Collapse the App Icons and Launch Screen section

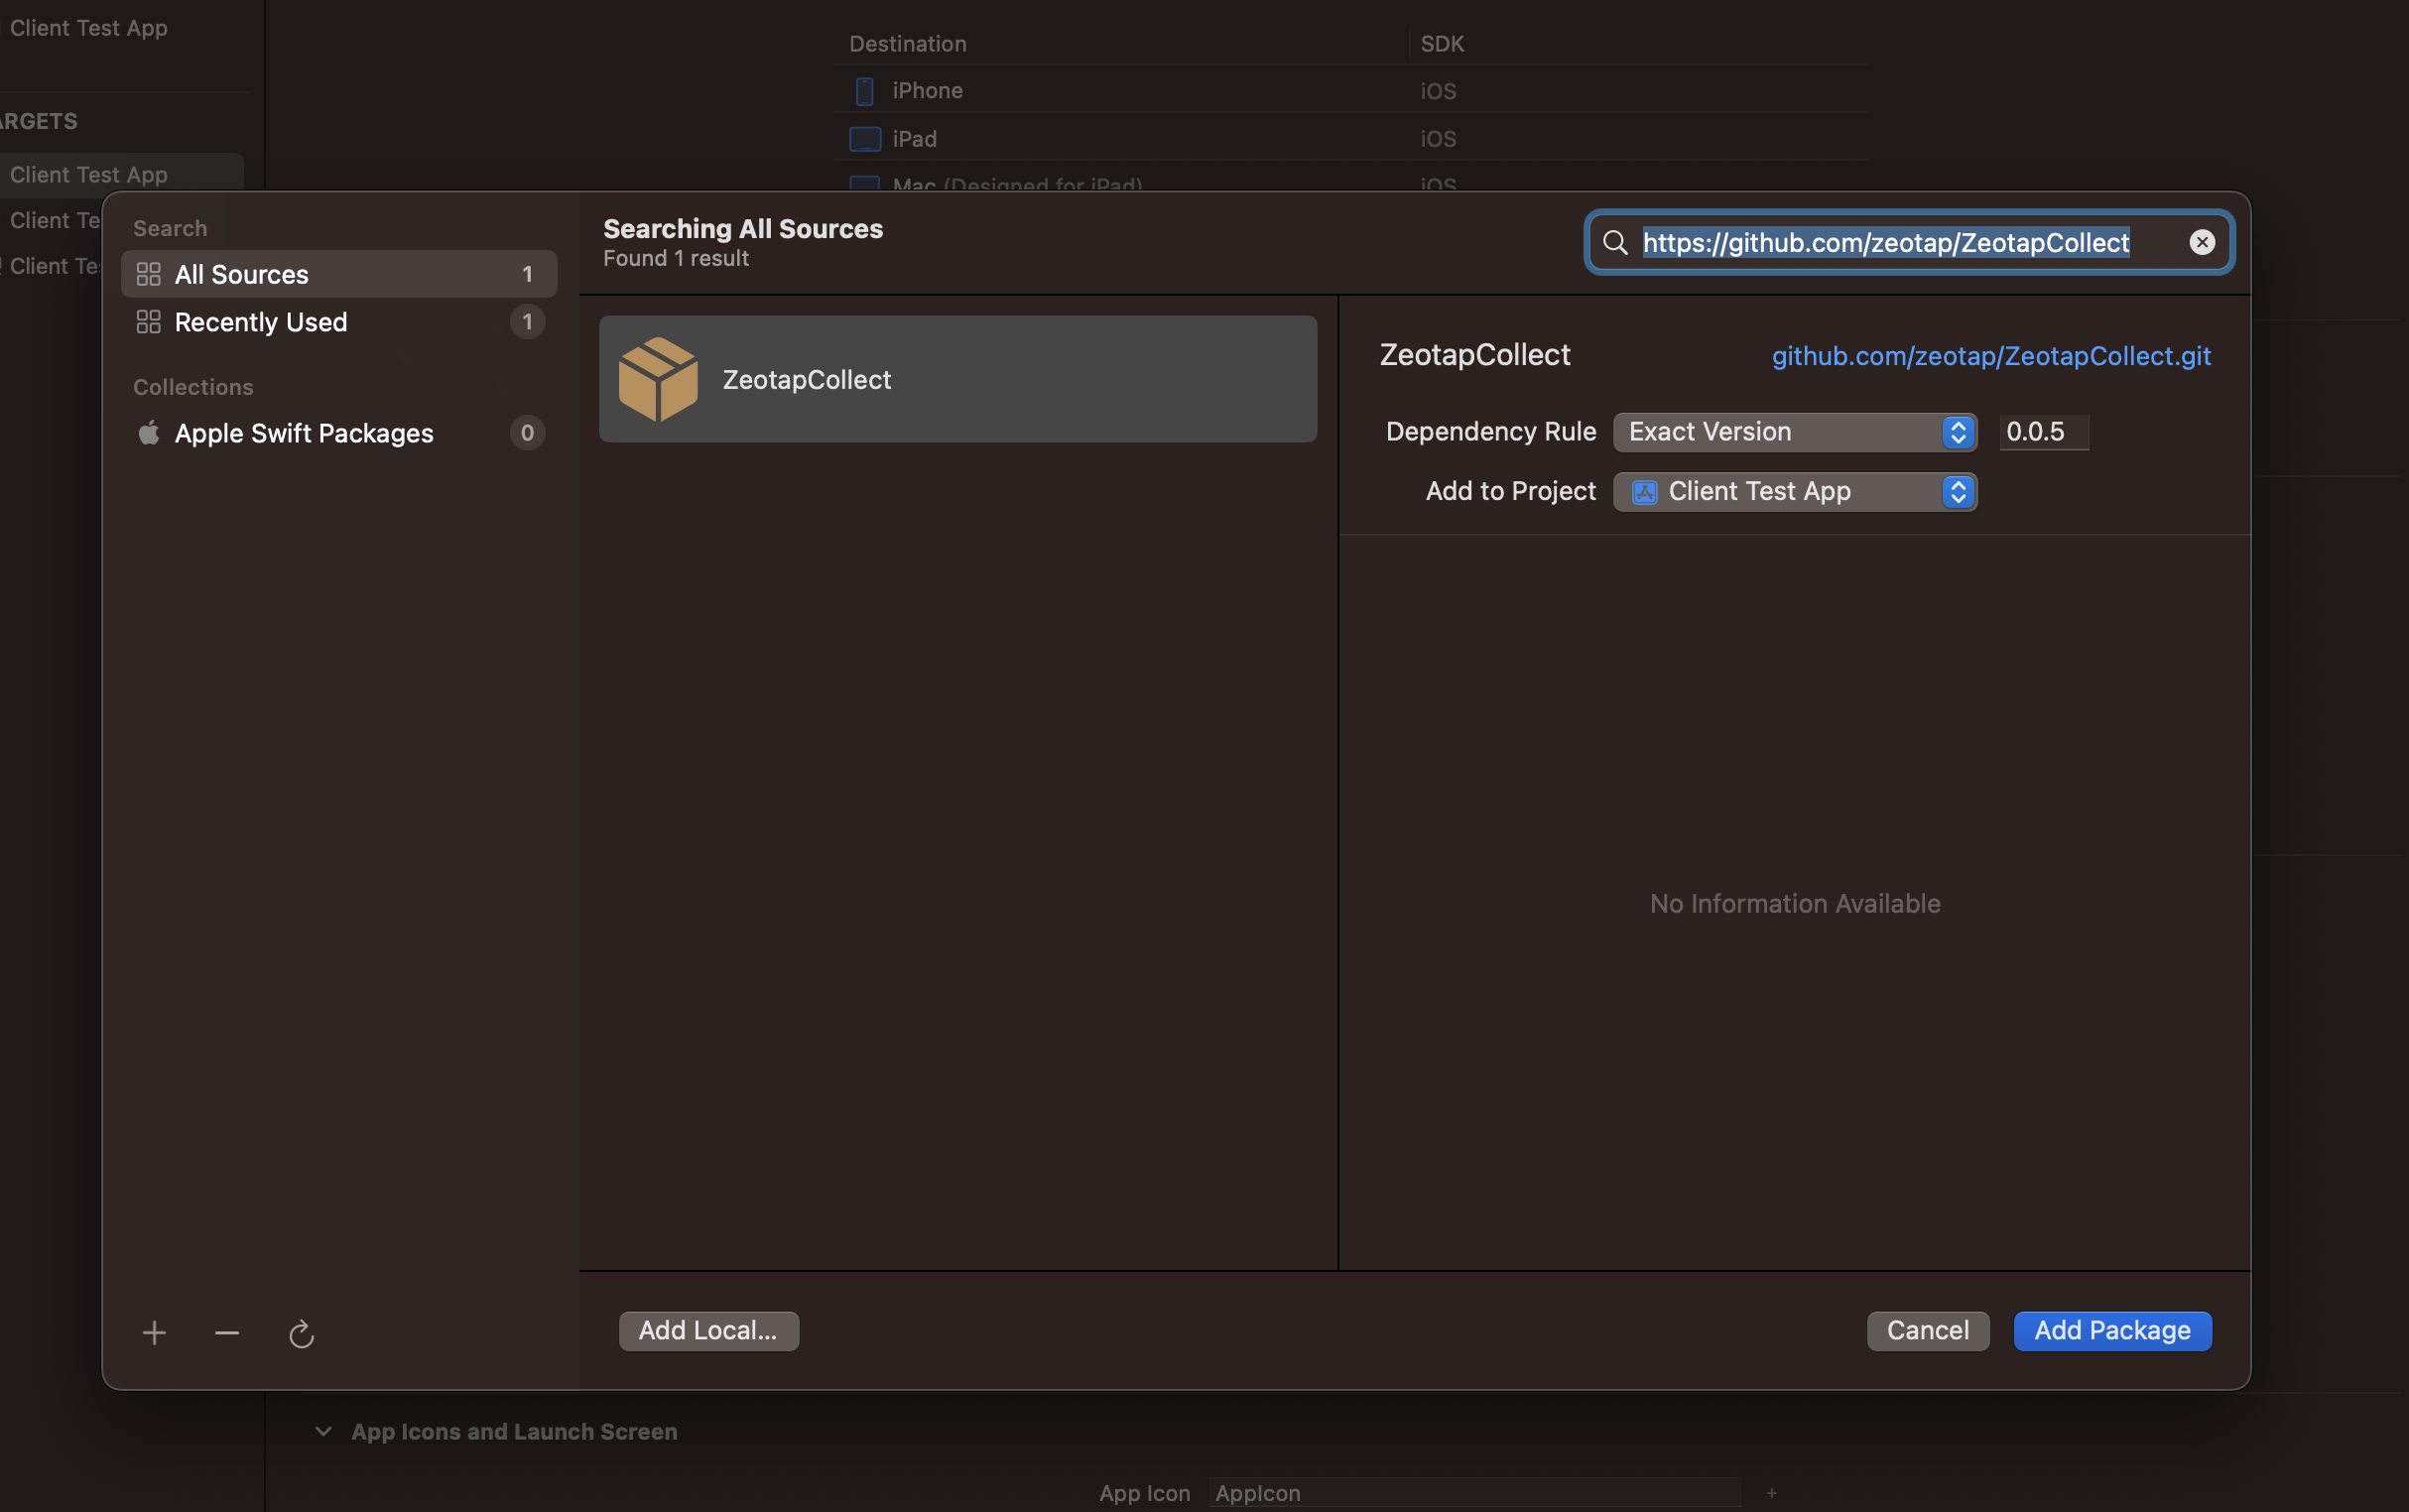click(x=322, y=1430)
